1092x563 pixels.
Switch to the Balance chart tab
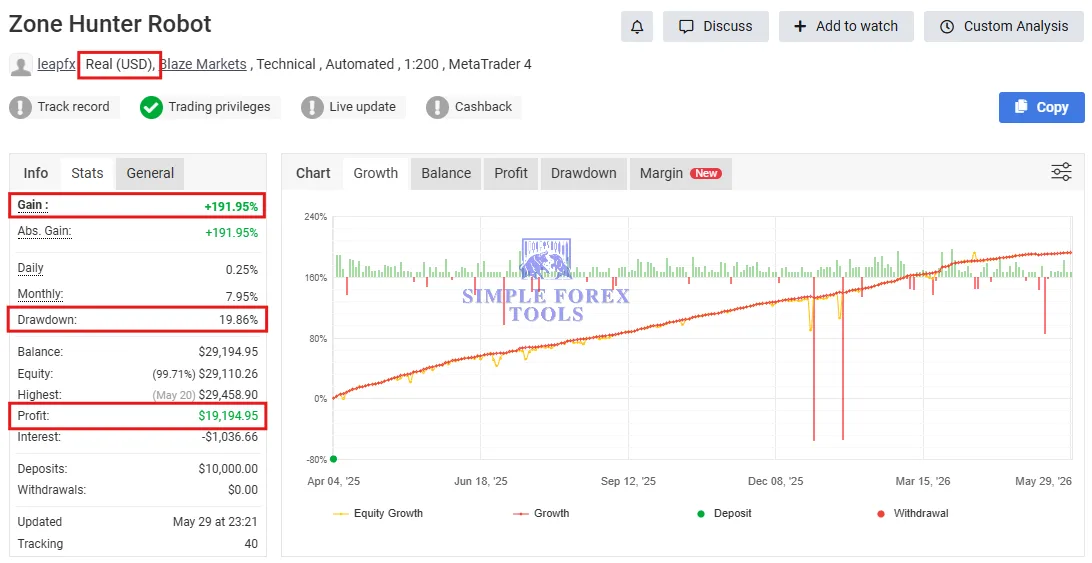tap(446, 173)
